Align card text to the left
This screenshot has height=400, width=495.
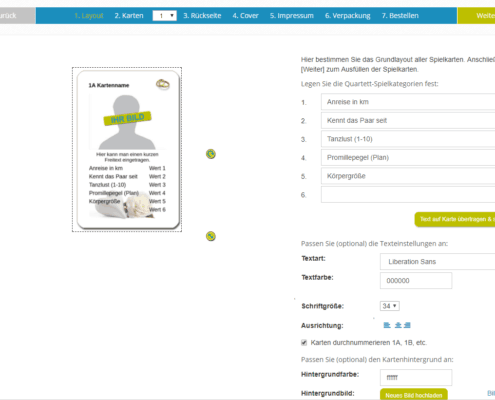pos(387,325)
